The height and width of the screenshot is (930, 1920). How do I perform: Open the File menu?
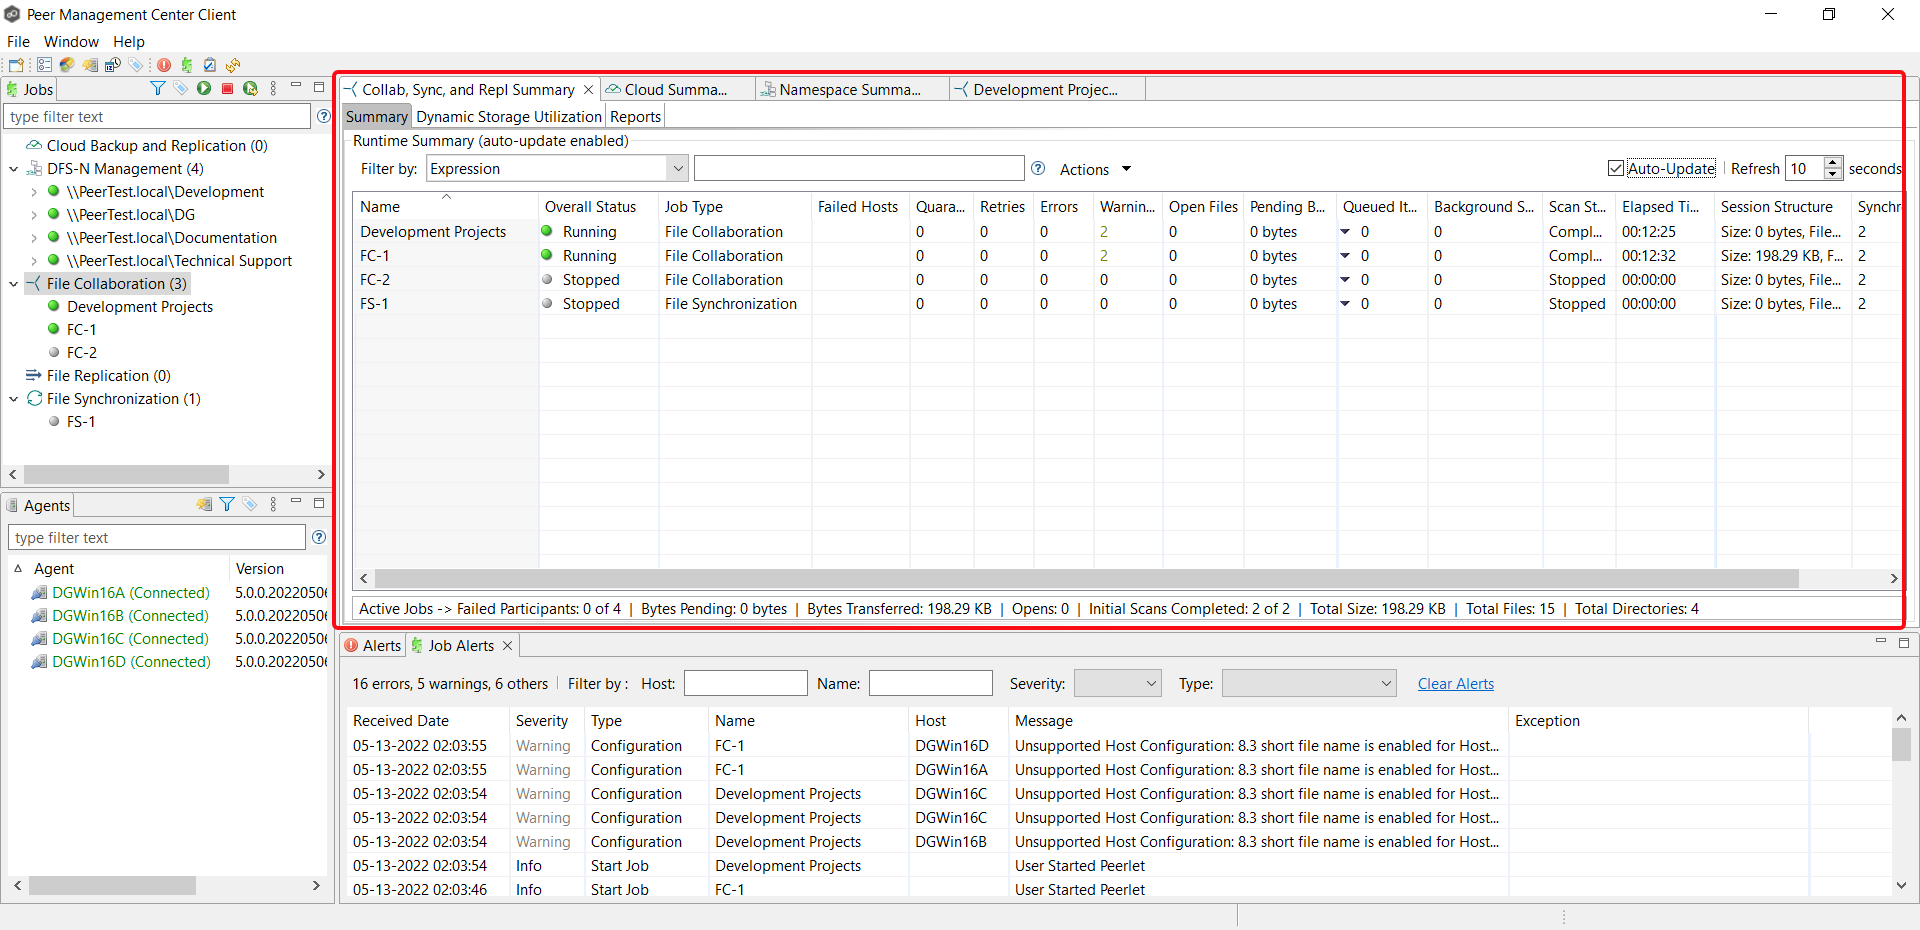(18, 42)
